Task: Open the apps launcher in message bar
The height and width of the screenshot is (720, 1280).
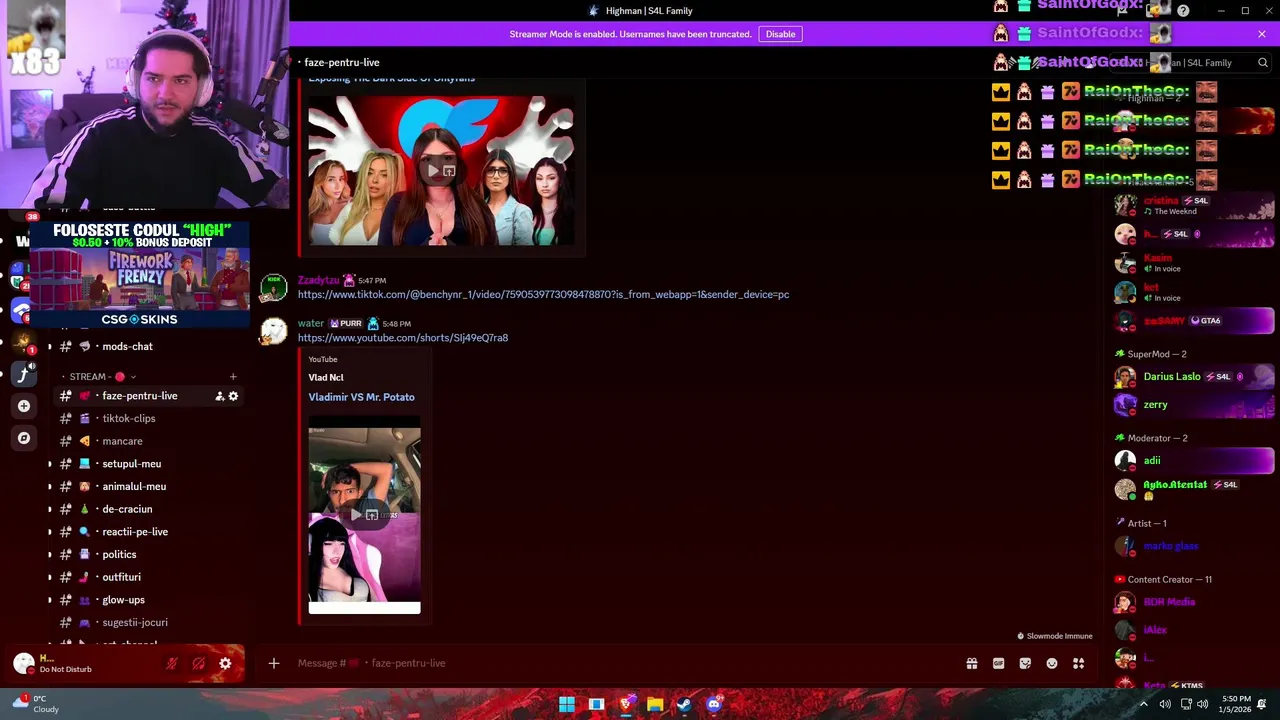Action: pos(1078,663)
